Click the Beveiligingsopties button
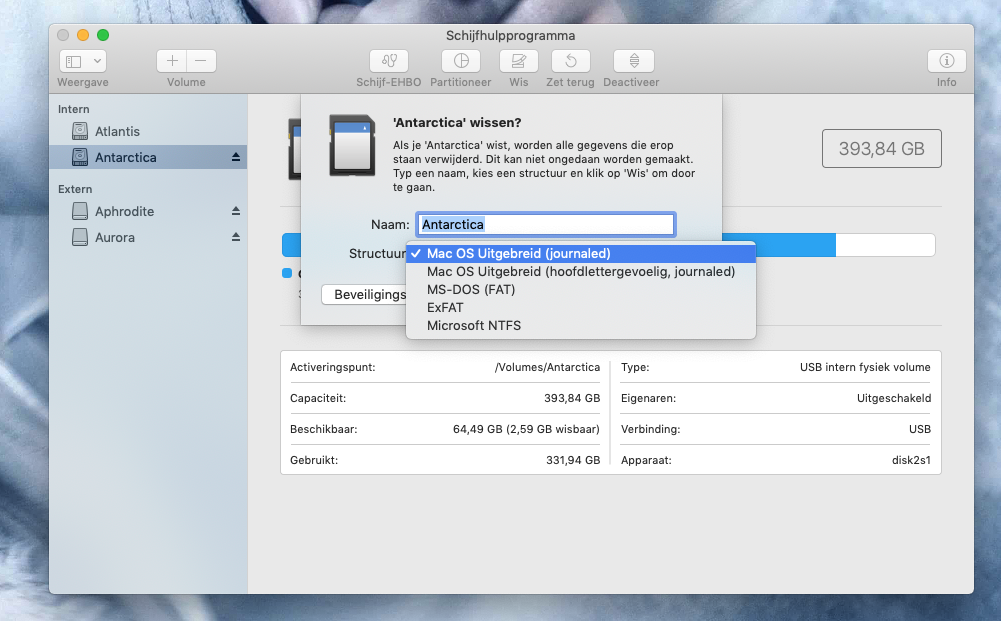This screenshot has height=621, width=1001. pyautogui.click(x=364, y=294)
